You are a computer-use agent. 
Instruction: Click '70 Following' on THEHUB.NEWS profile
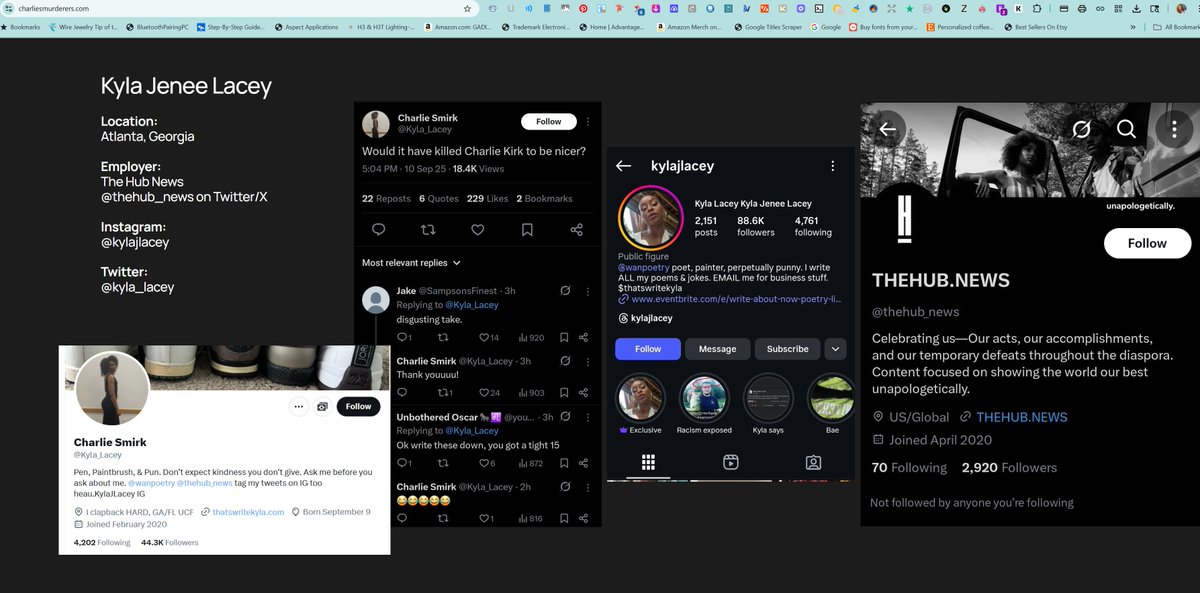coord(909,467)
